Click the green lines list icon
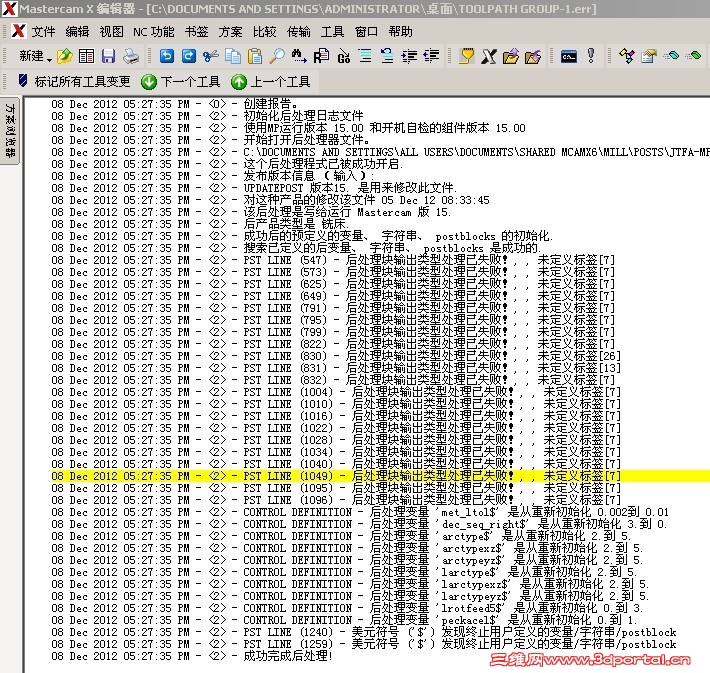Viewport: 710px width, 673px height. [x=365, y=56]
